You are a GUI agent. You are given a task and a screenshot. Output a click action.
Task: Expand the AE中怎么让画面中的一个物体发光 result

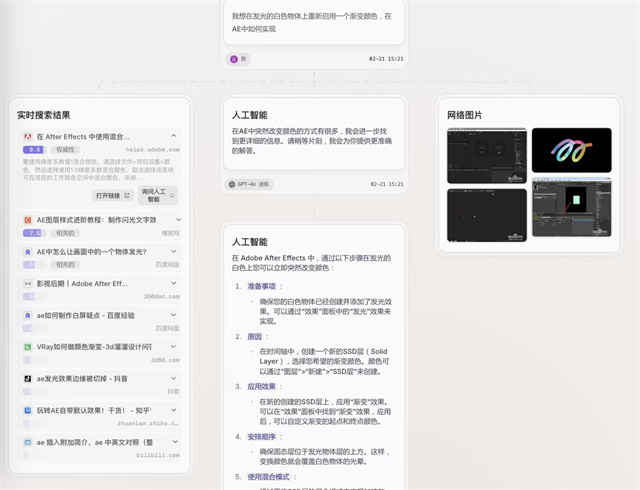pyautogui.click(x=173, y=251)
